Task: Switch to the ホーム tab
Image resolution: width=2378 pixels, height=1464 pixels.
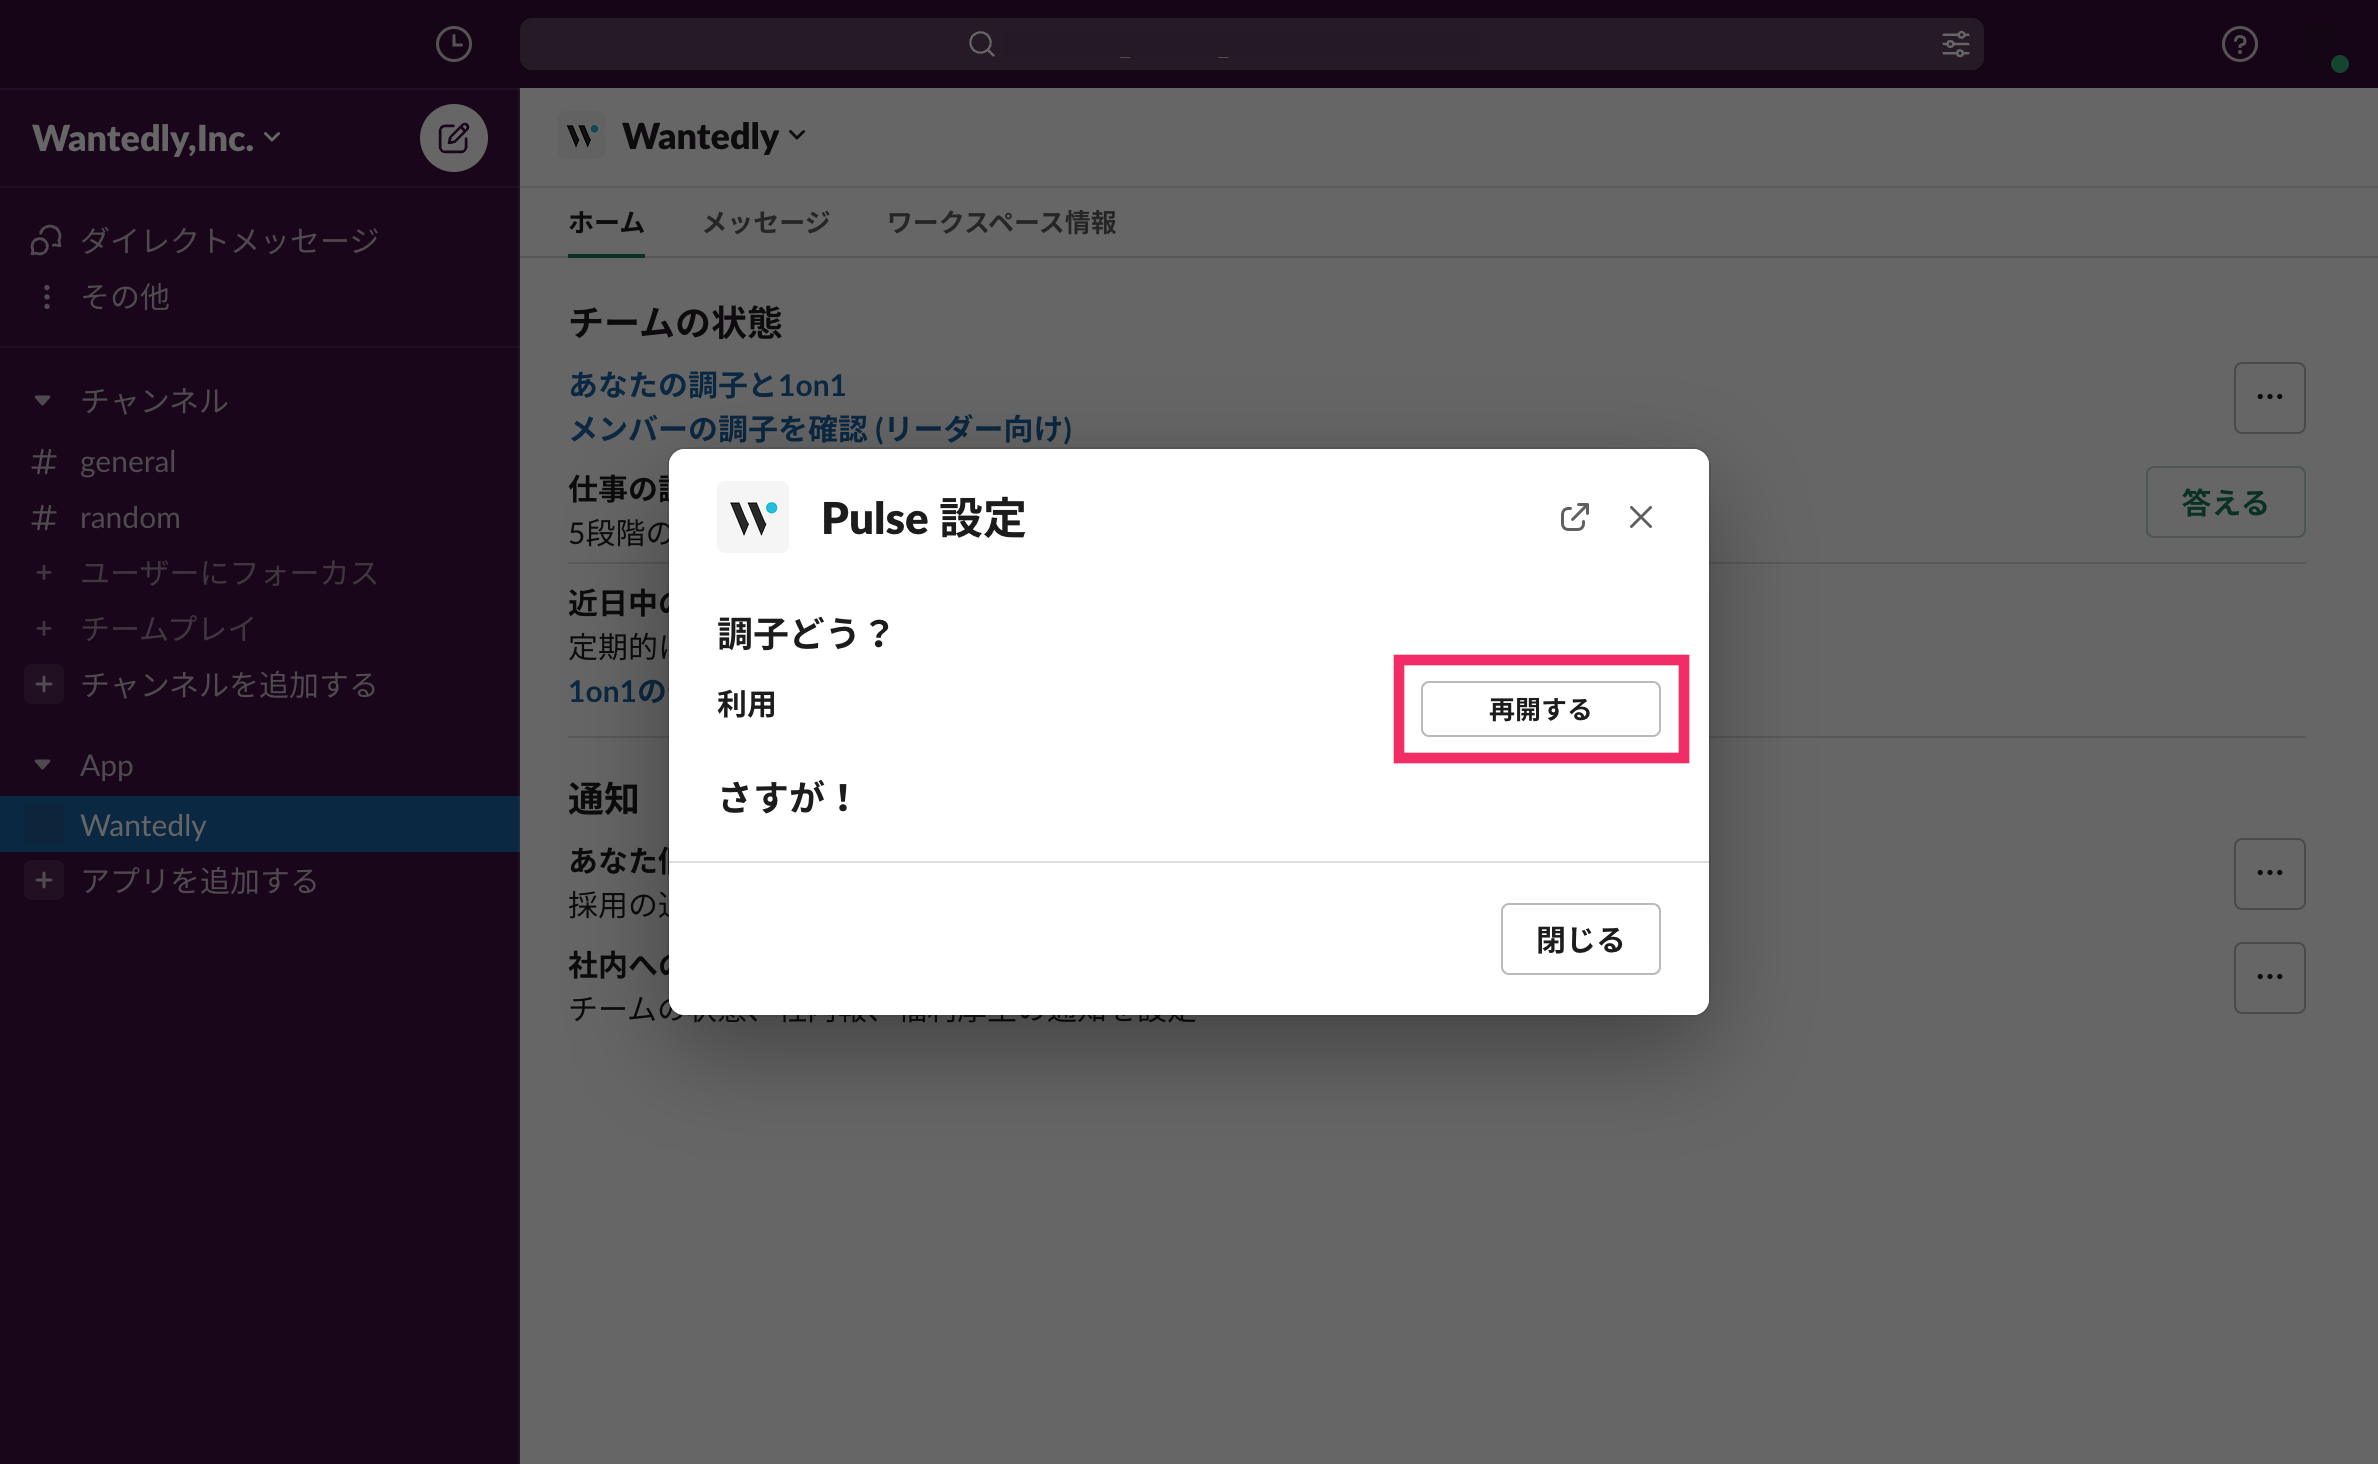Action: coord(606,222)
